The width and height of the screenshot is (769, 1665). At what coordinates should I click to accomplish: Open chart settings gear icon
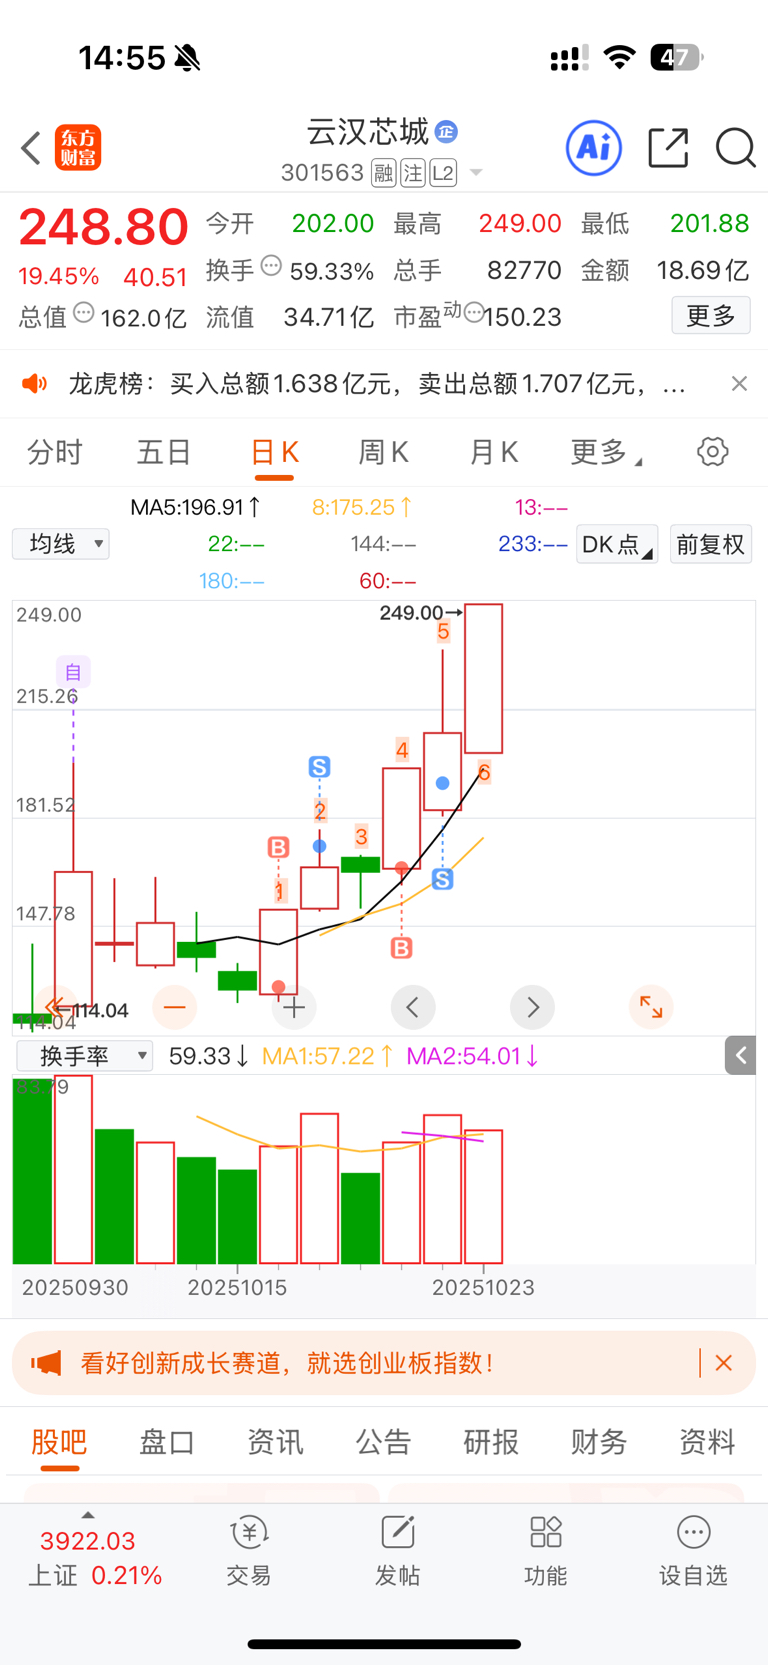(x=712, y=452)
